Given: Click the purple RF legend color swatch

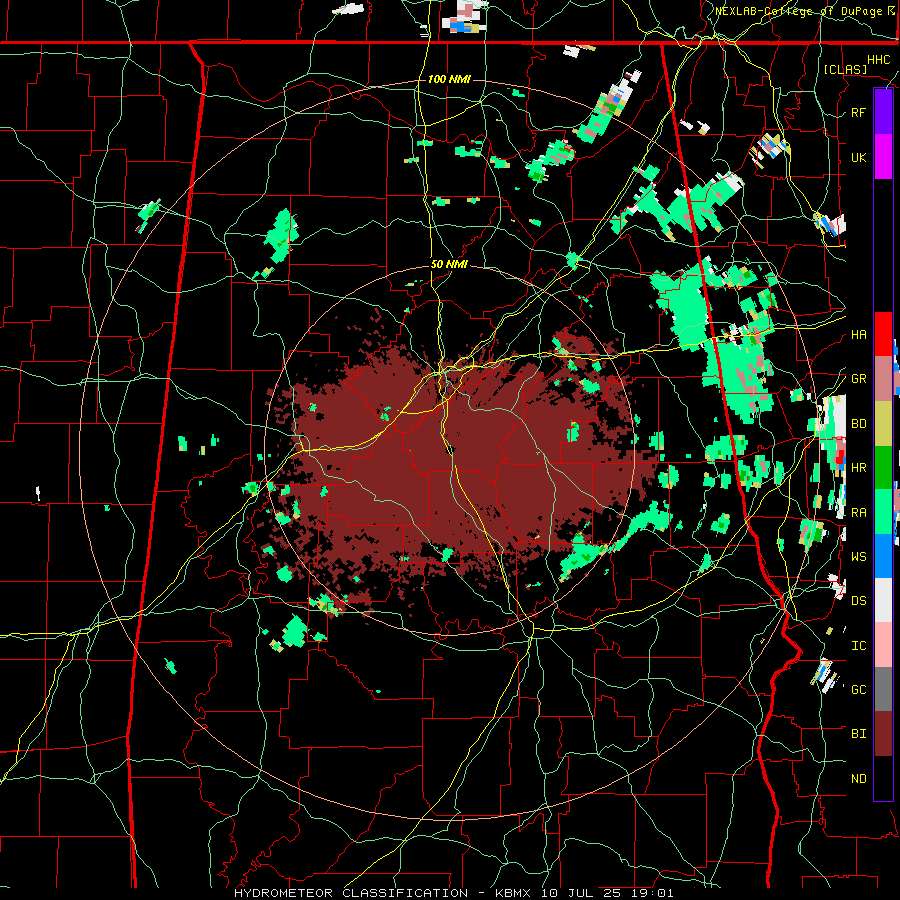Looking at the screenshot, I should click(x=883, y=112).
